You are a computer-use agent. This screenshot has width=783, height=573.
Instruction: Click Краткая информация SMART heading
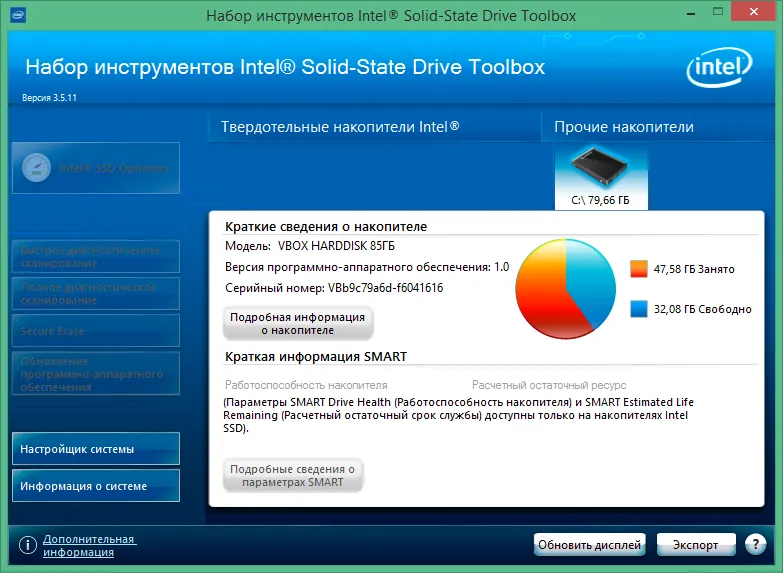tap(316, 357)
